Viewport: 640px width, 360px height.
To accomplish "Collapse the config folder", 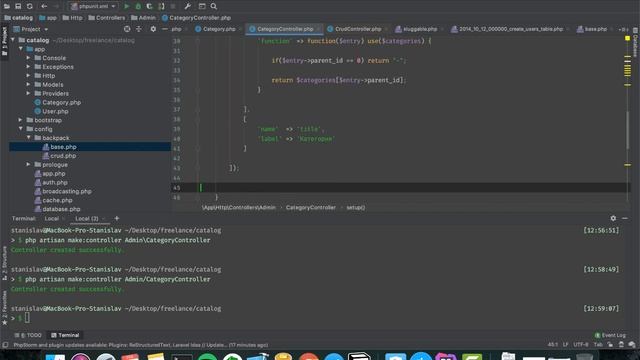I will 21,129.
